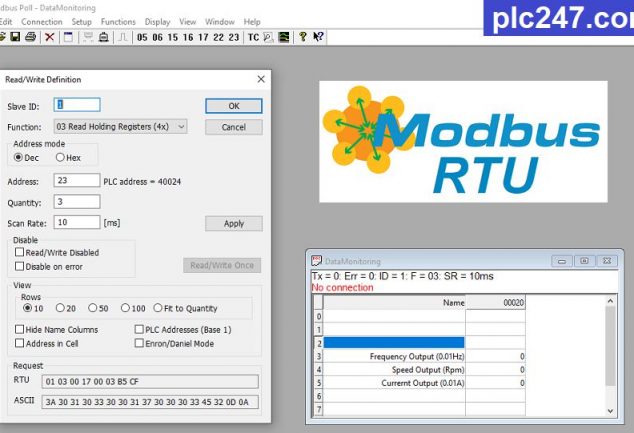Click the ASCII request text box
The image size is (634, 433).
pos(150,402)
